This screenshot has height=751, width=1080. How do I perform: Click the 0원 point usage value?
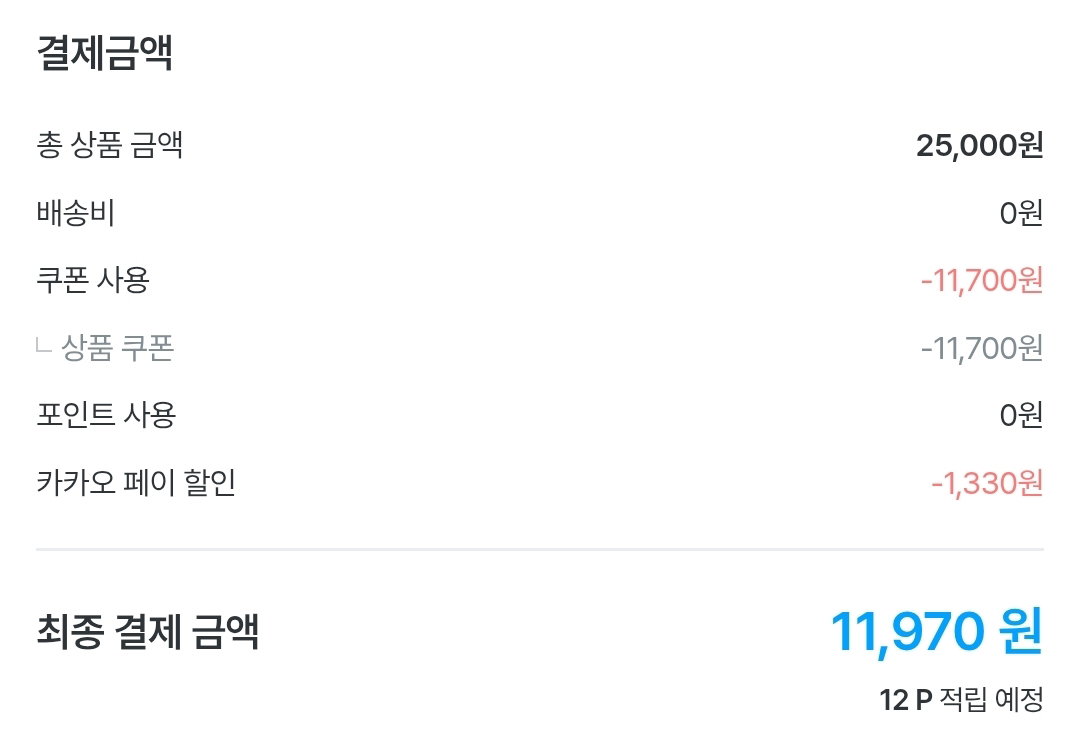pyautogui.click(x=1021, y=415)
